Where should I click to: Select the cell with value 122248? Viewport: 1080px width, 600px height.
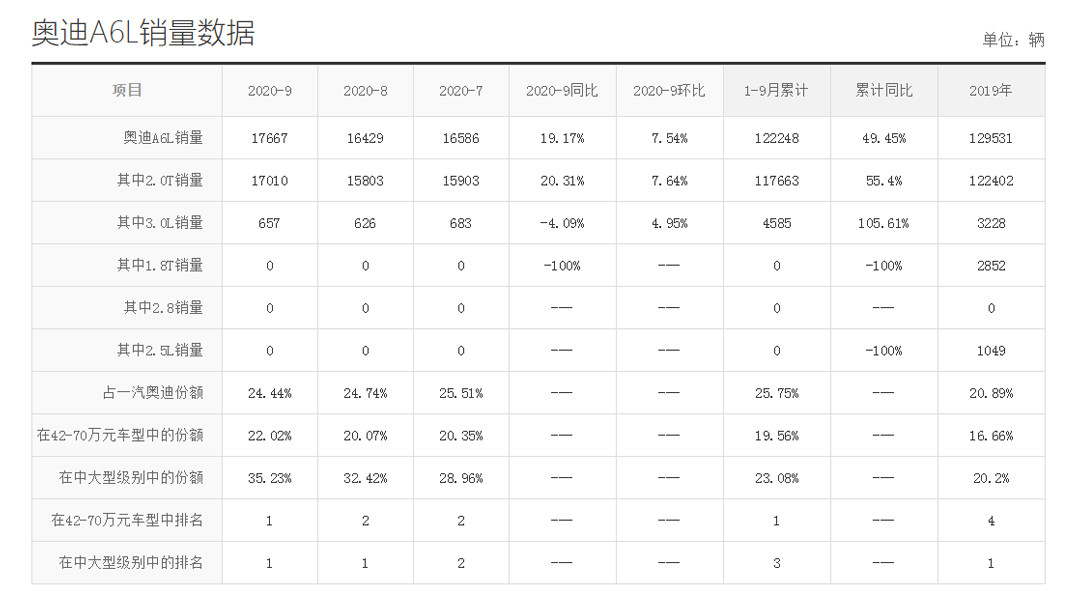[x=775, y=139]
